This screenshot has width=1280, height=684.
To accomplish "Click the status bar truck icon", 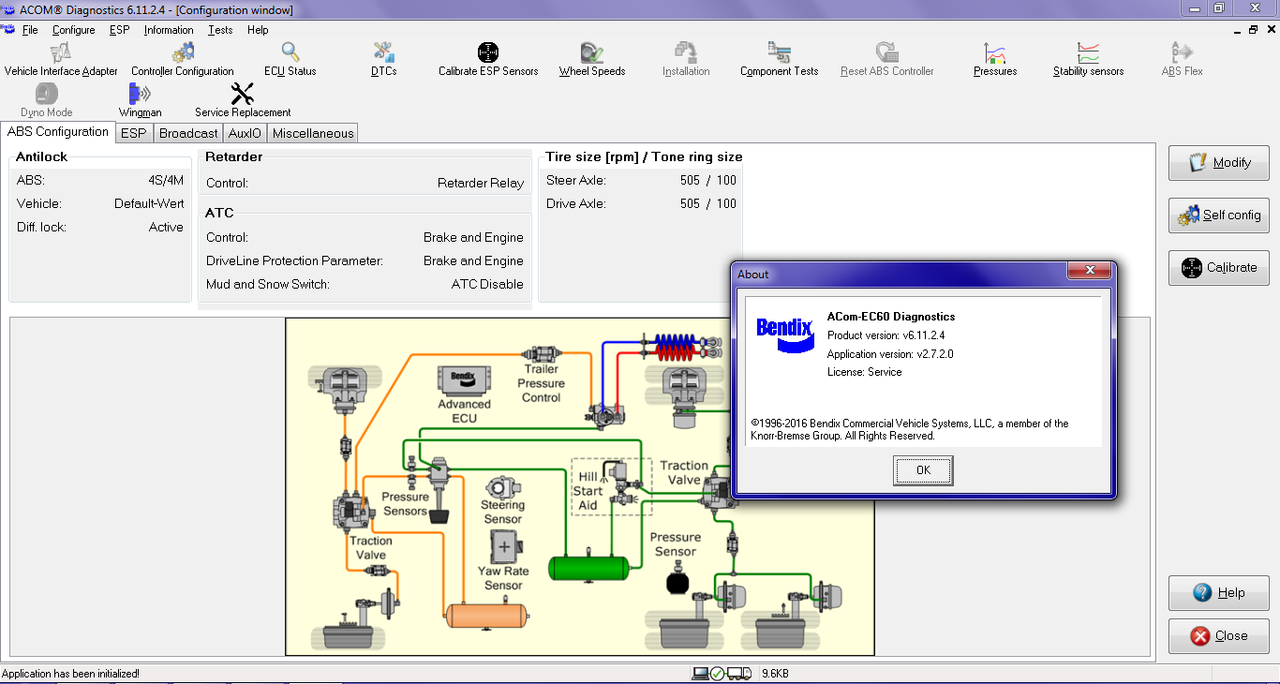I will coord(739,674).
